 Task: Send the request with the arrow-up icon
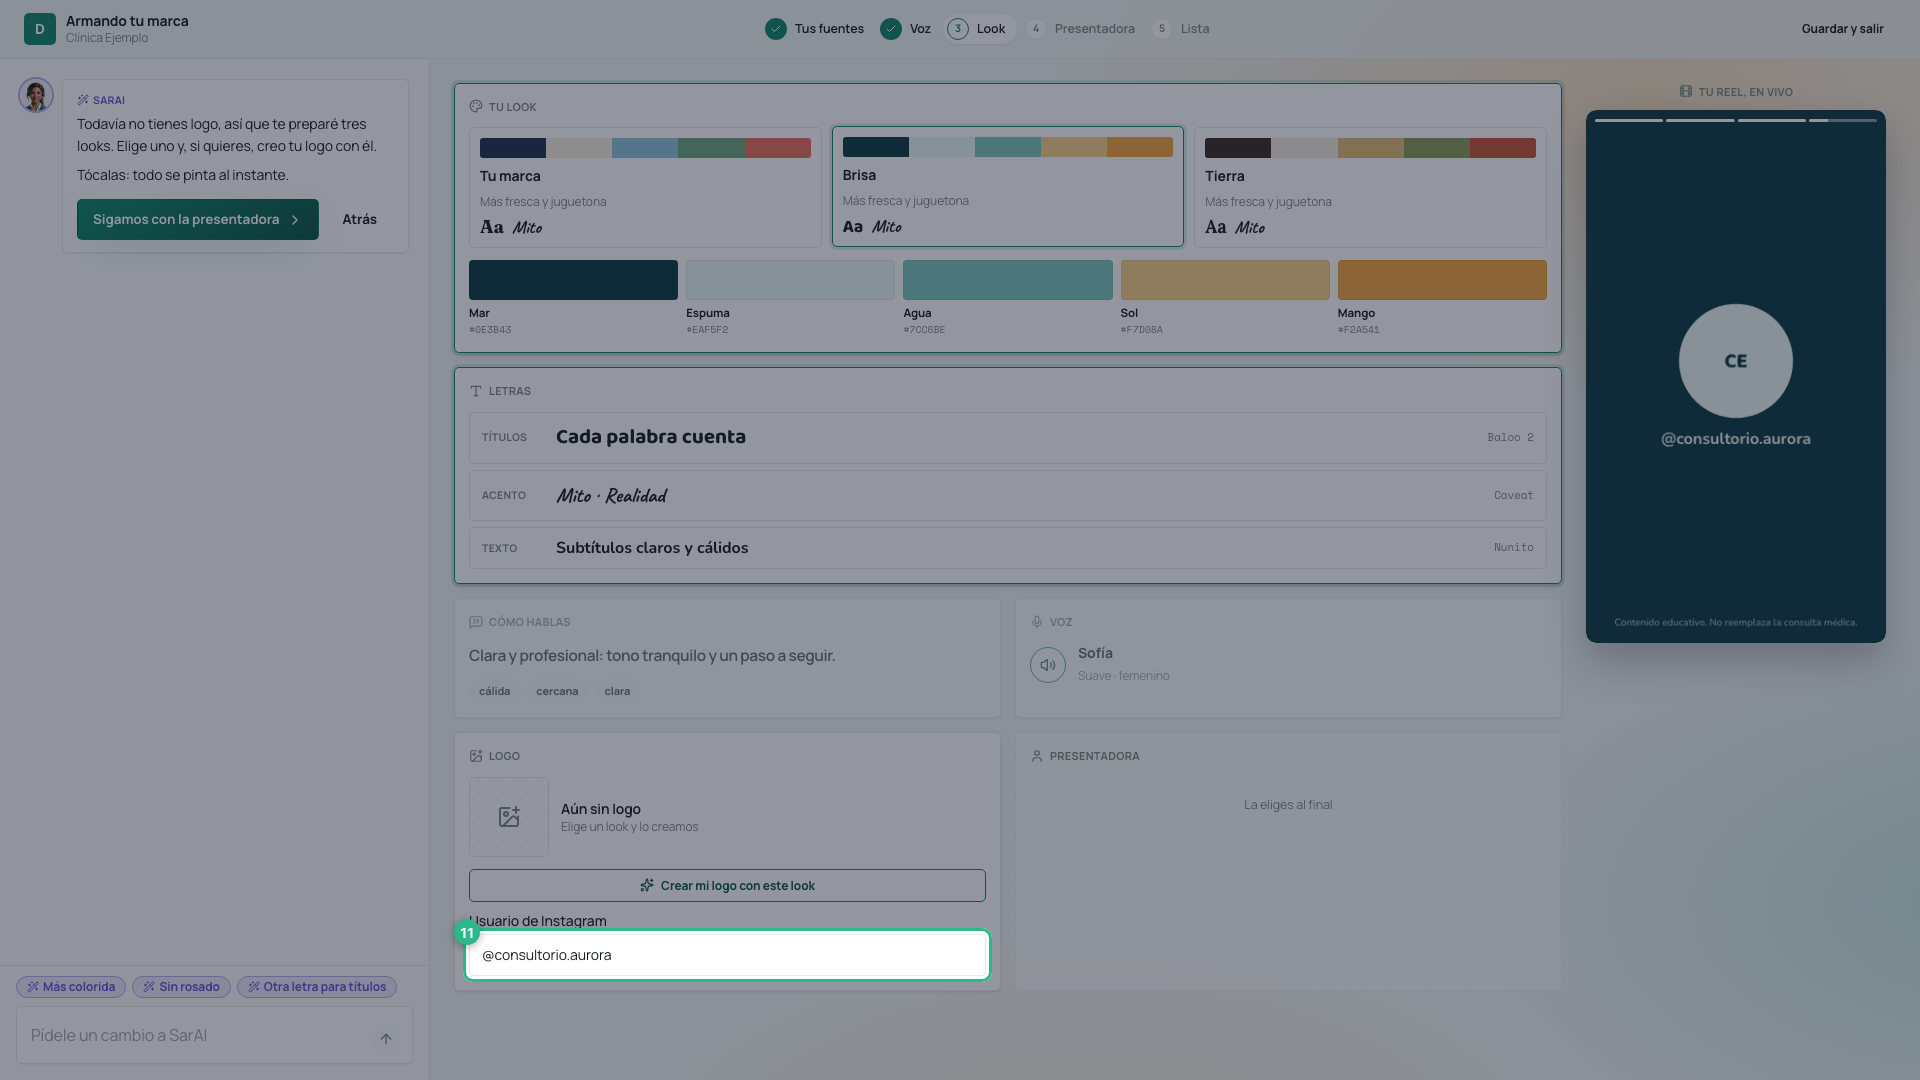pos(386,1039)
